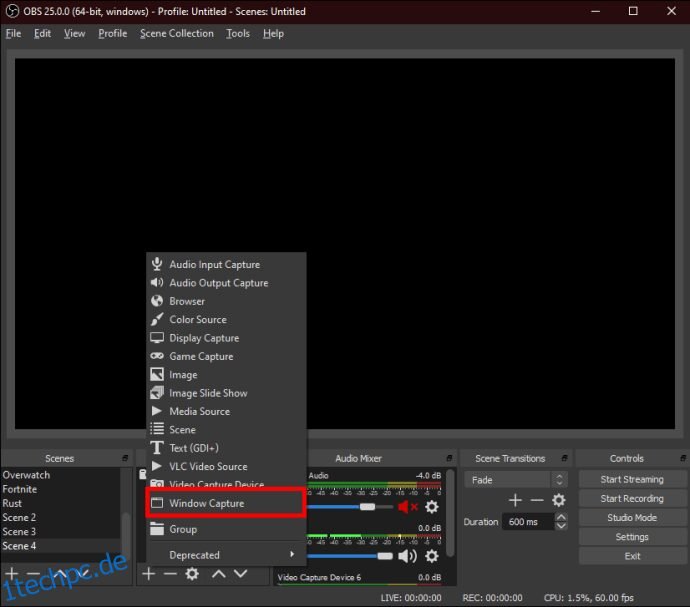This screenshot has height=607, width=690.
Task: Mute the second audio channel speaker
Action: tap(407, 556)
